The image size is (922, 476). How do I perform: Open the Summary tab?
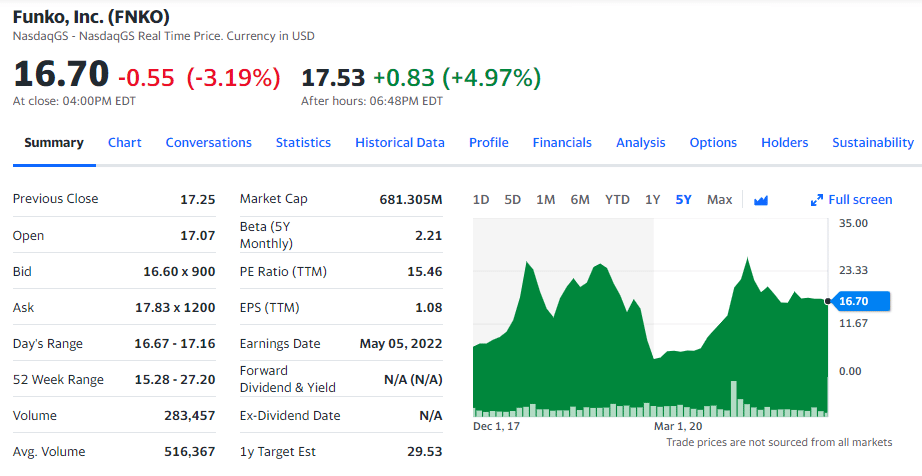[x=54, y=143]
